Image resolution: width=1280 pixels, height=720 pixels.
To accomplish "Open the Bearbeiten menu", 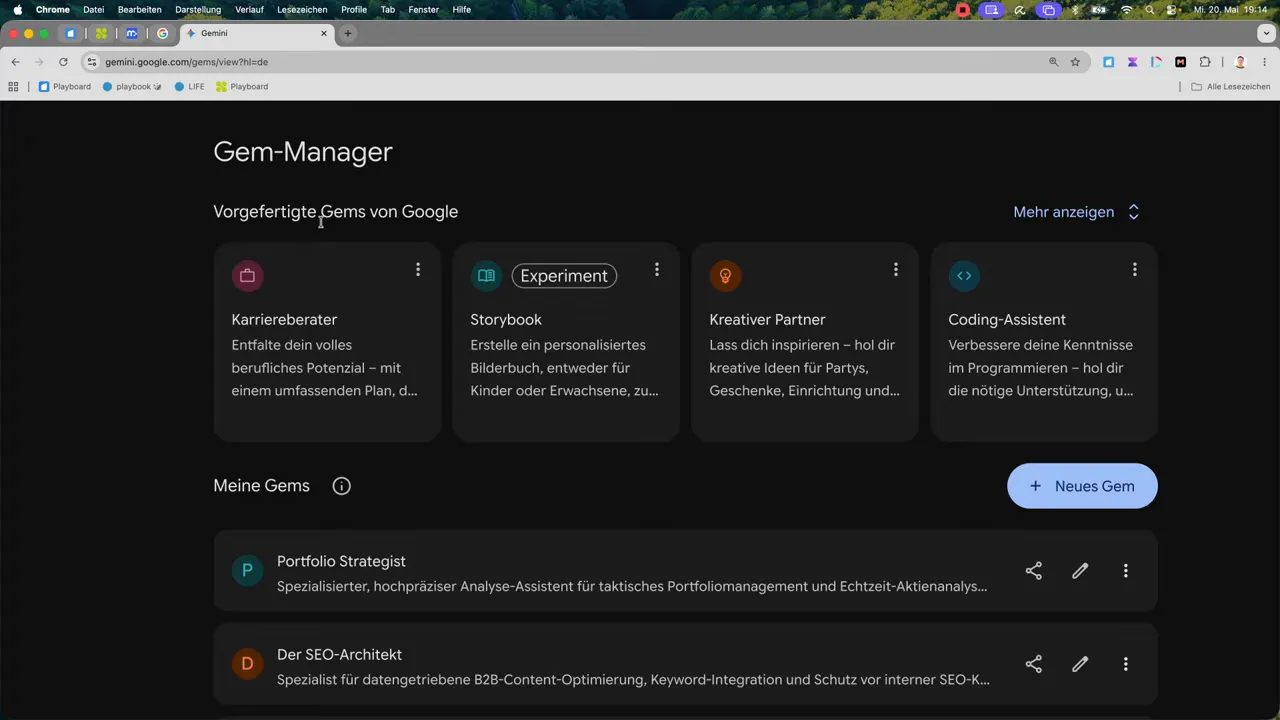I will point(139,9).
